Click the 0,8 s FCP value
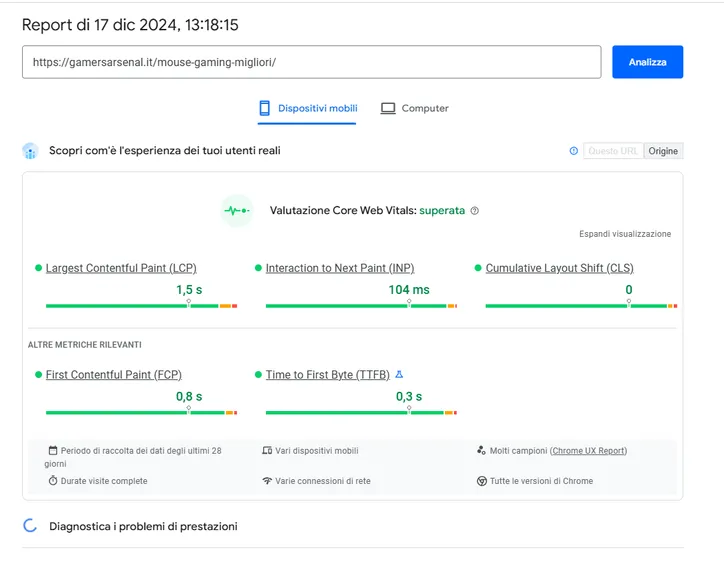 pyautogui.click(x=189, y=397)
